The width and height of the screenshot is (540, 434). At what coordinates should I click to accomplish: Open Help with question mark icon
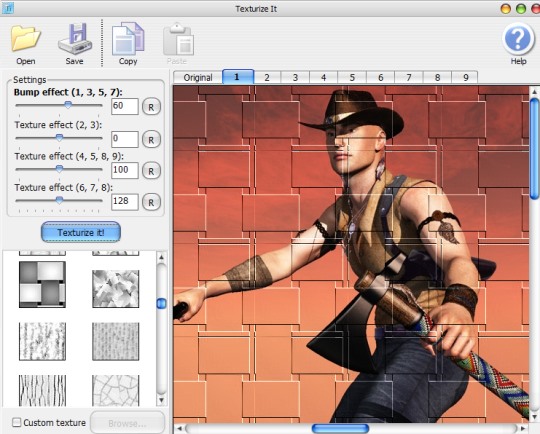[x=518, y=39]
